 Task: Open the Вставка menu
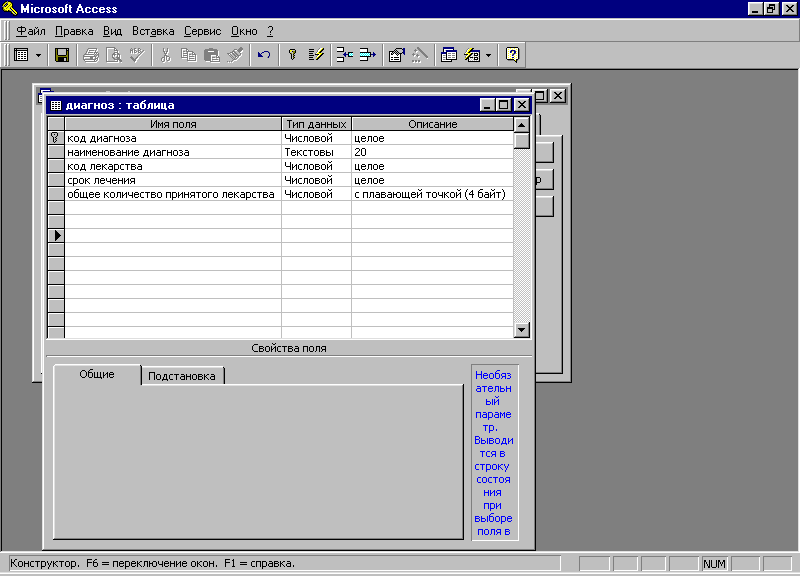point(153,31)
